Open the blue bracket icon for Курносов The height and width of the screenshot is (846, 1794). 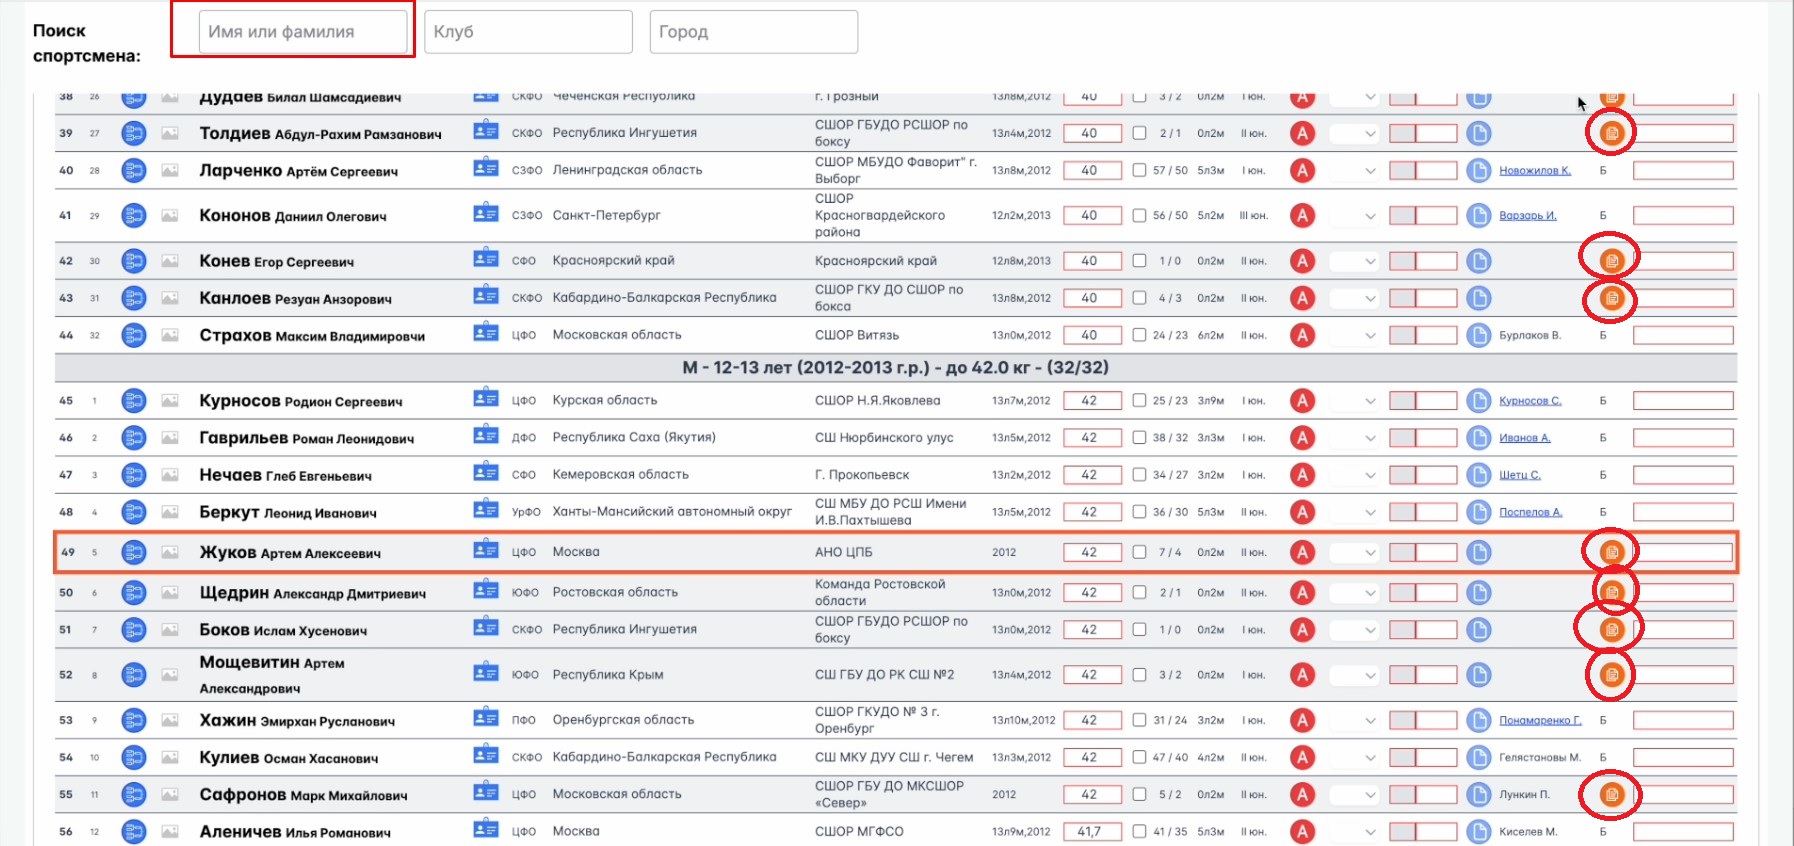[x=133, y=401]
